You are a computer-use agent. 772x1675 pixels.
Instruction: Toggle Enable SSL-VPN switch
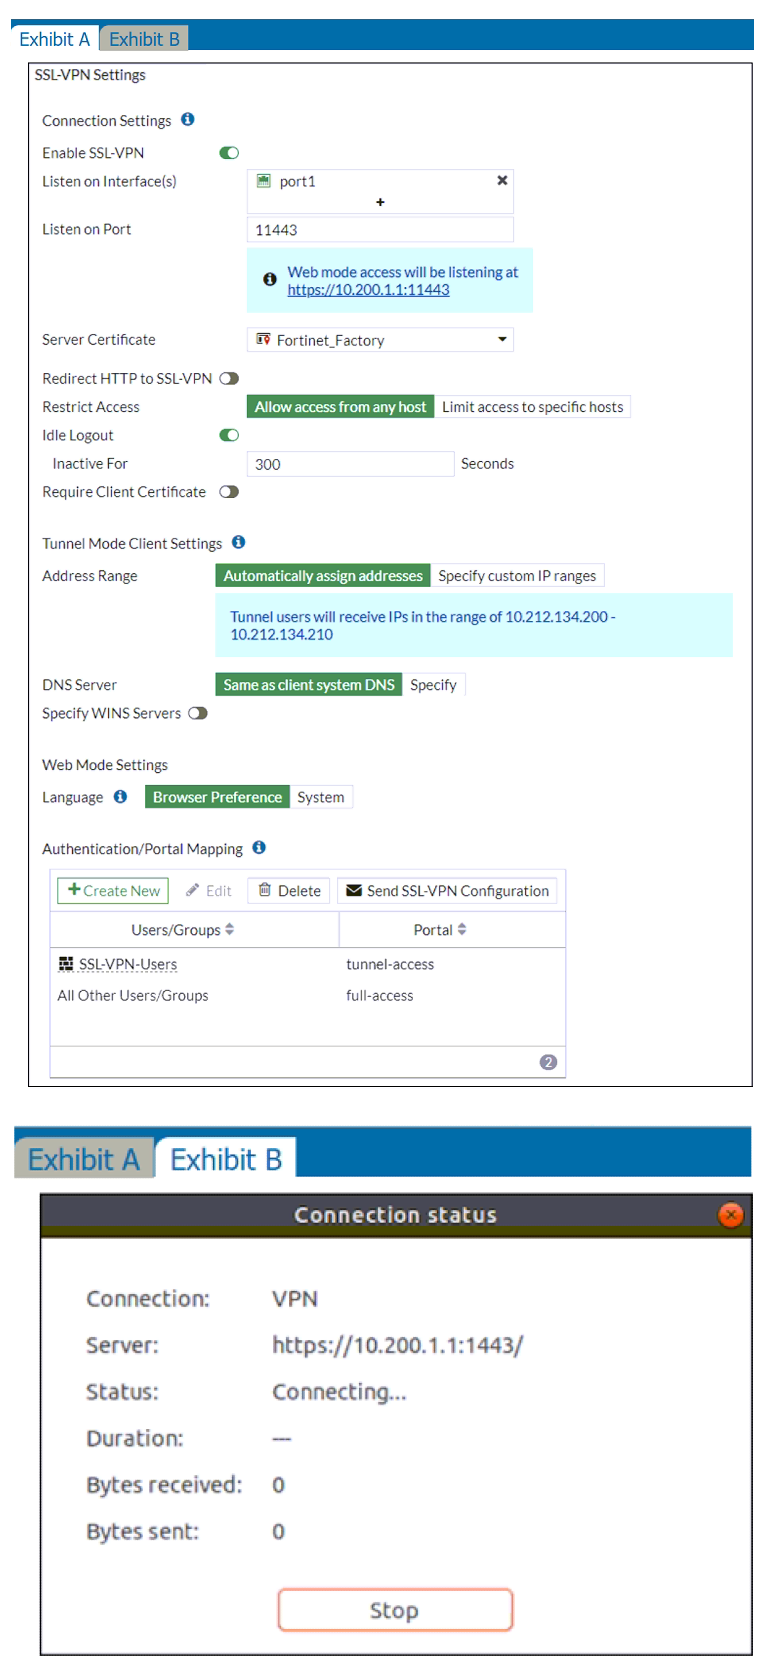click(x=229, y=153)
